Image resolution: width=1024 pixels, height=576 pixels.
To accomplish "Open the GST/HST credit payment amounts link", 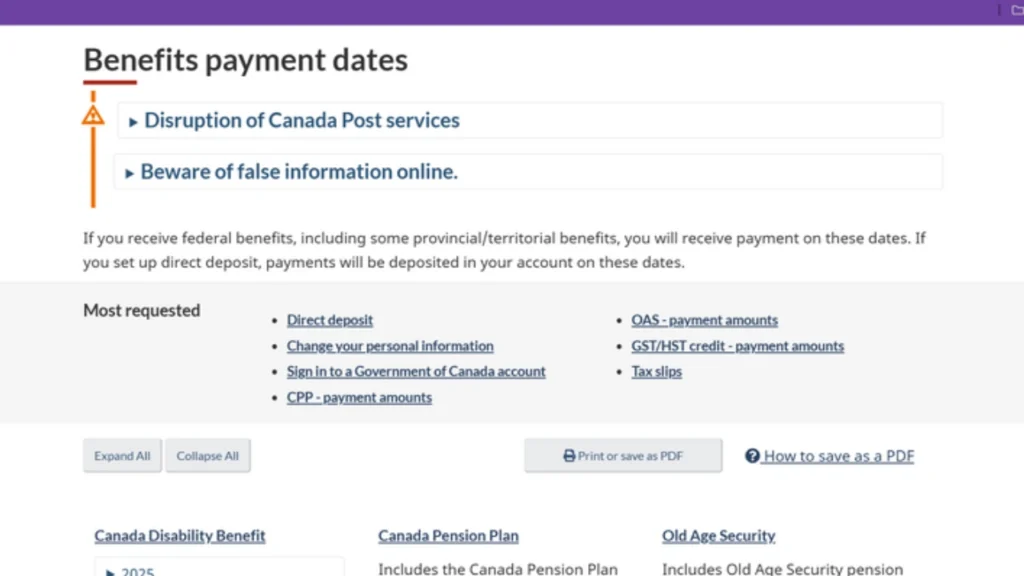I will (x=737, y=346).
